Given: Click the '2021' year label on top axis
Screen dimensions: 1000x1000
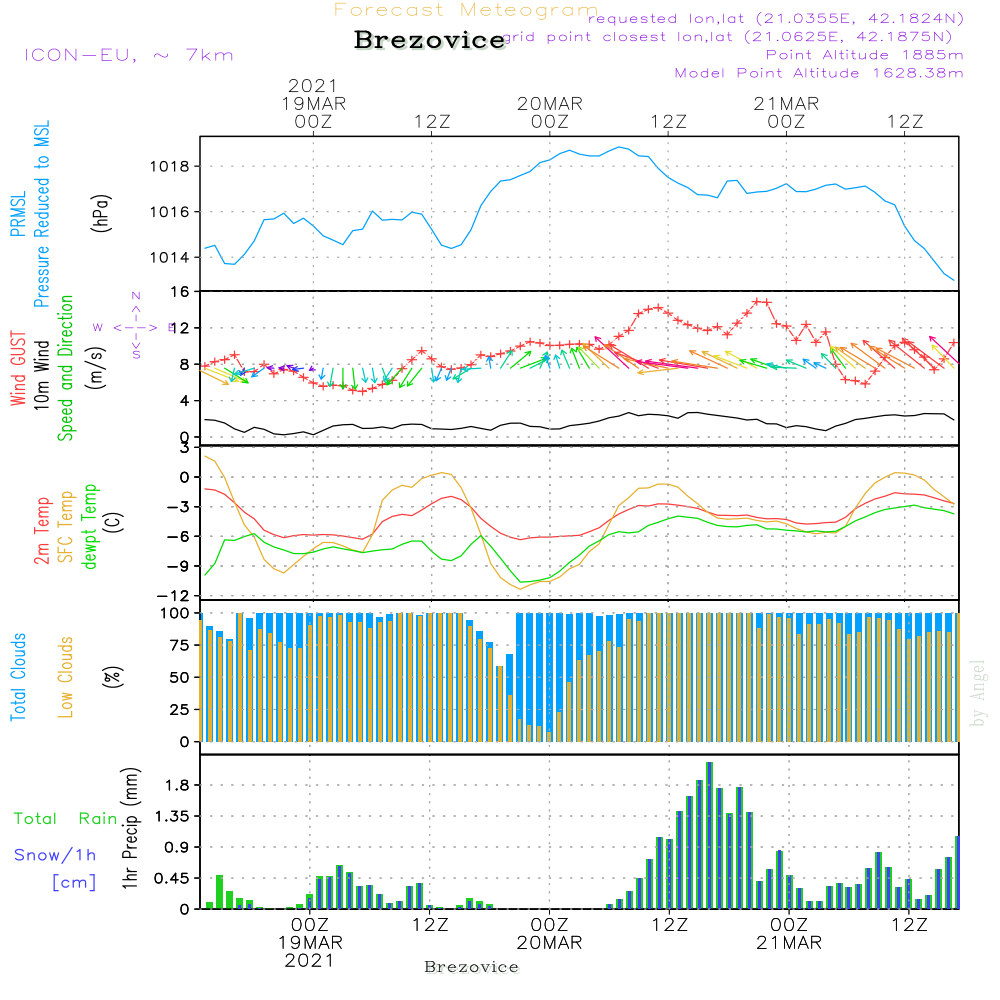Looking at the screenshot, I should click(312, 85).
